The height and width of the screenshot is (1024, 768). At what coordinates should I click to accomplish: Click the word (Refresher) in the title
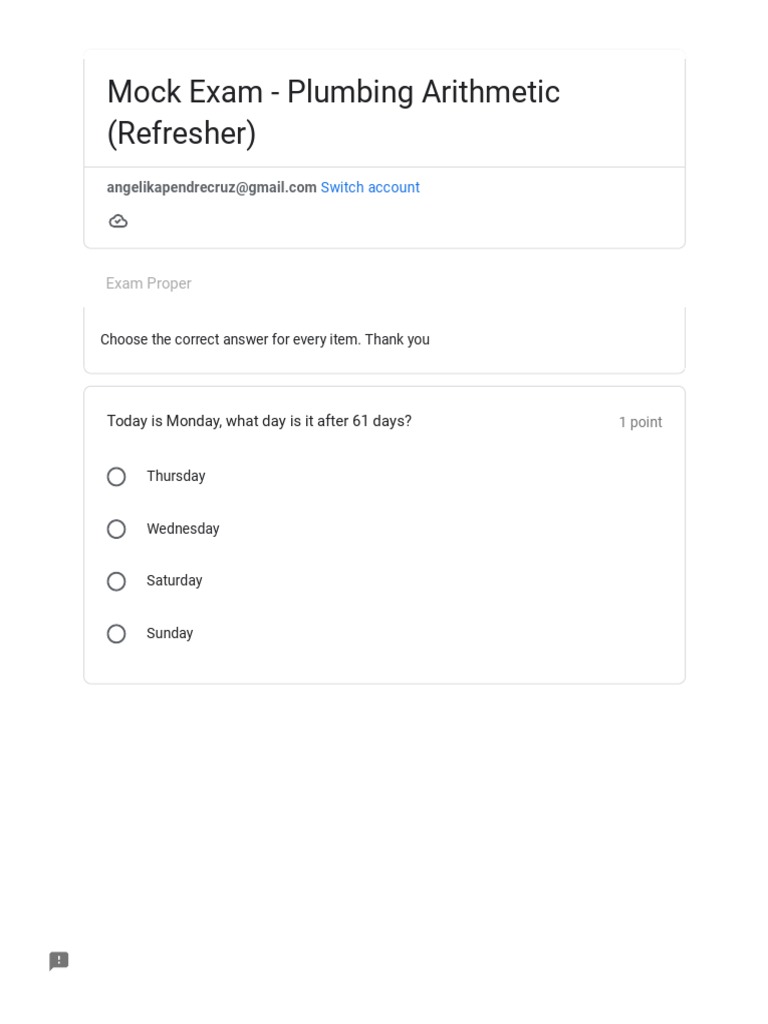[x=181, y=133]
